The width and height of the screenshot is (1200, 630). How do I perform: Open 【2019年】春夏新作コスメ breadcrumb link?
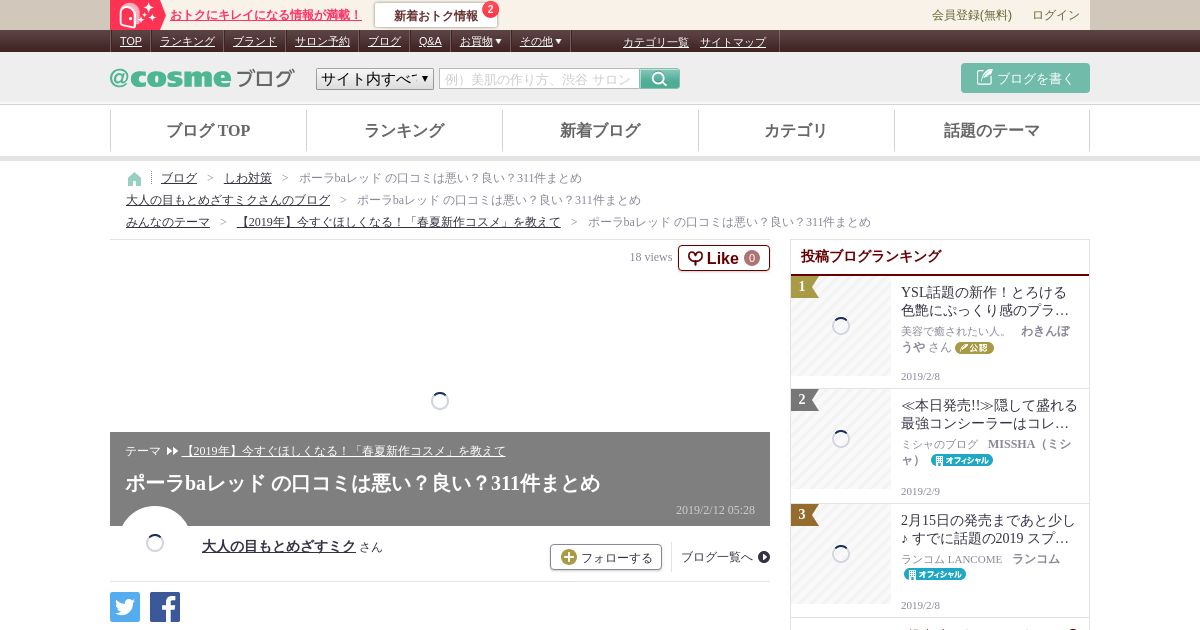(399, 222)
